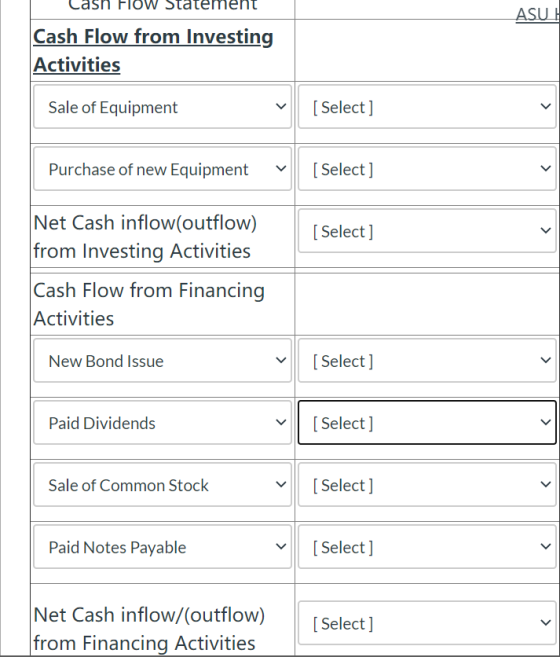
Task: Open the focused Select dropdown for Paid Dividends
Action: coord(427,423)
